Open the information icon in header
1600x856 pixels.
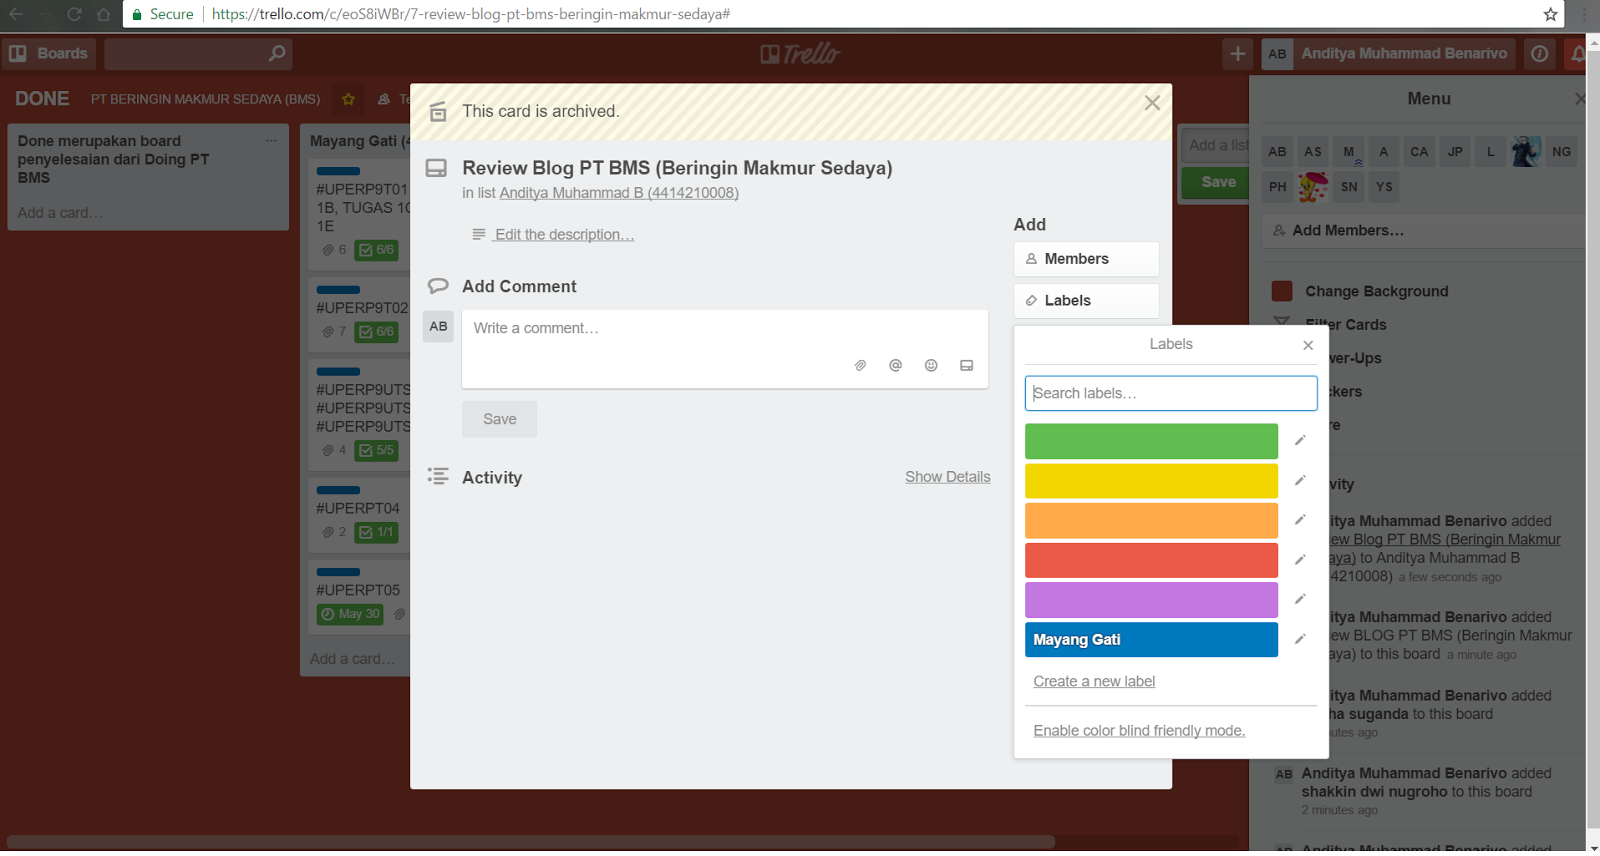(1540, 54)
